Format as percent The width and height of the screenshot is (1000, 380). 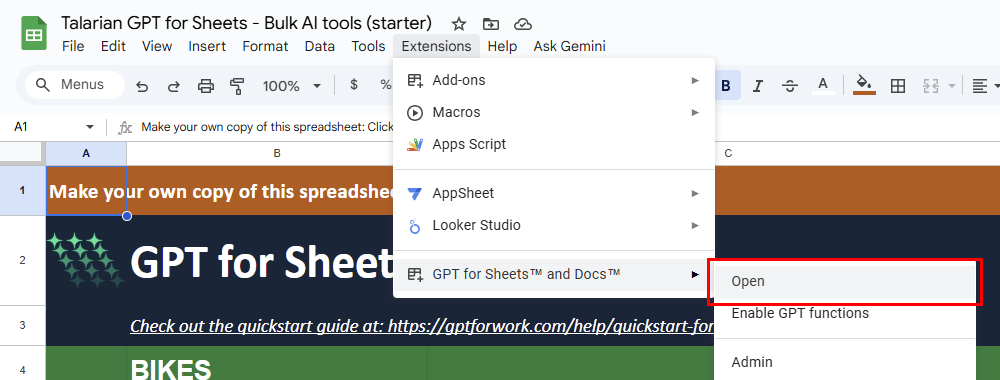tap(385, 85)
